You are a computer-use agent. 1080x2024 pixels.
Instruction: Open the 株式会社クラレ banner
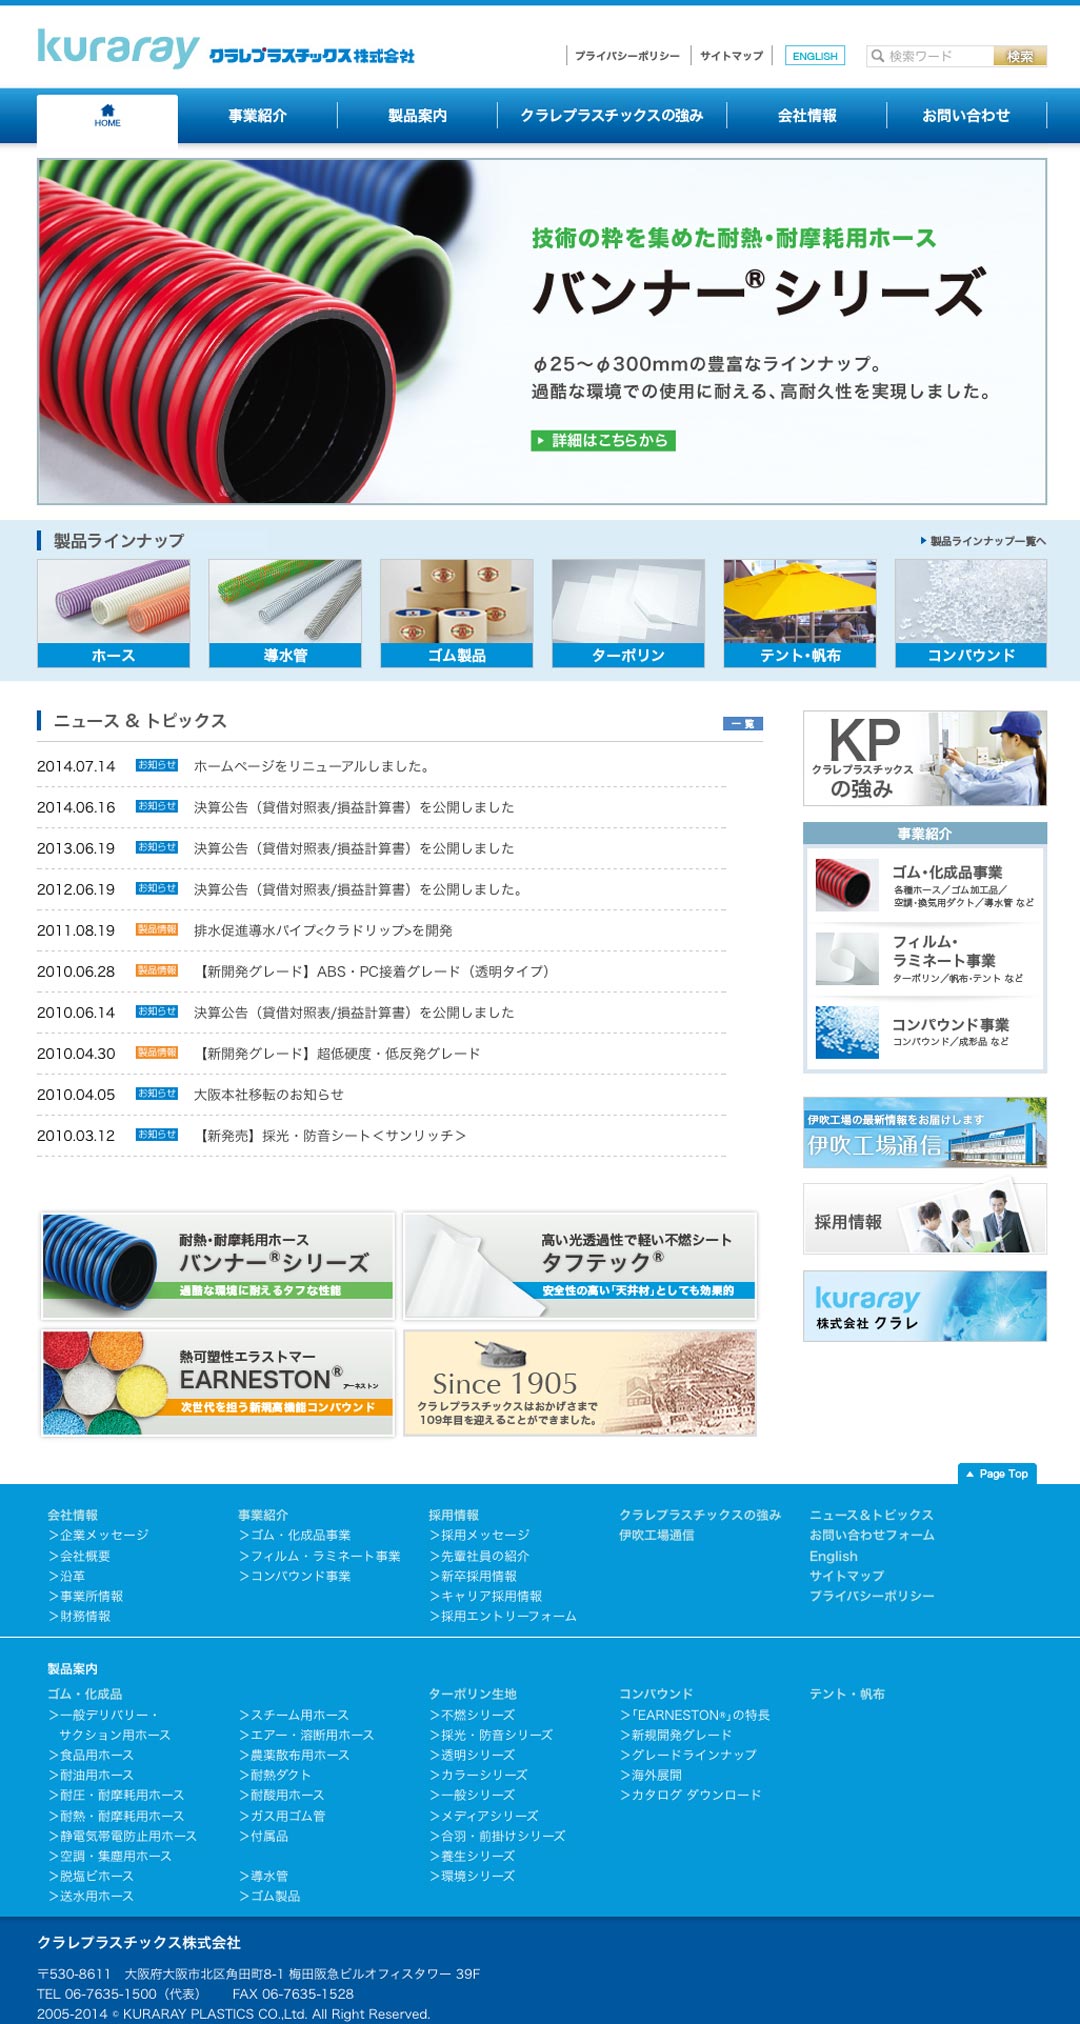point(925,1306)
